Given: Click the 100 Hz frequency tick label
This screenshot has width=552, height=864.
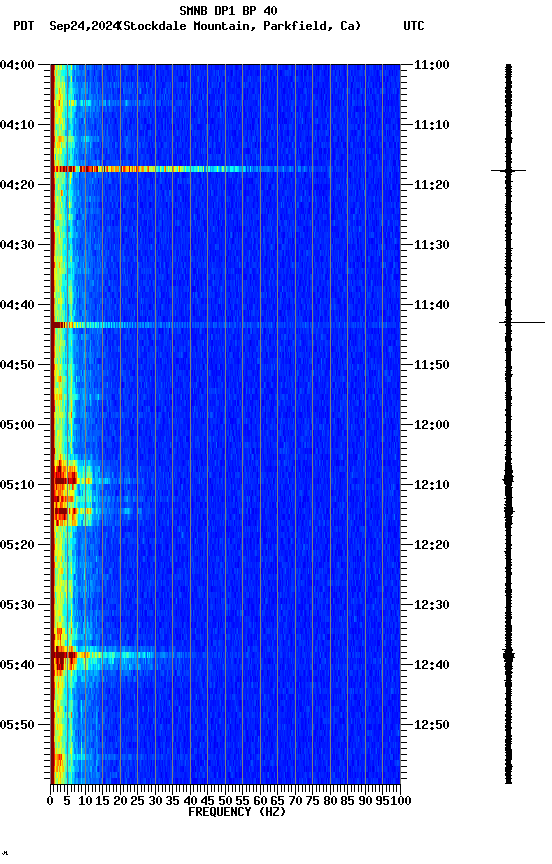Looking at the screenshot, I should (402, 801).
